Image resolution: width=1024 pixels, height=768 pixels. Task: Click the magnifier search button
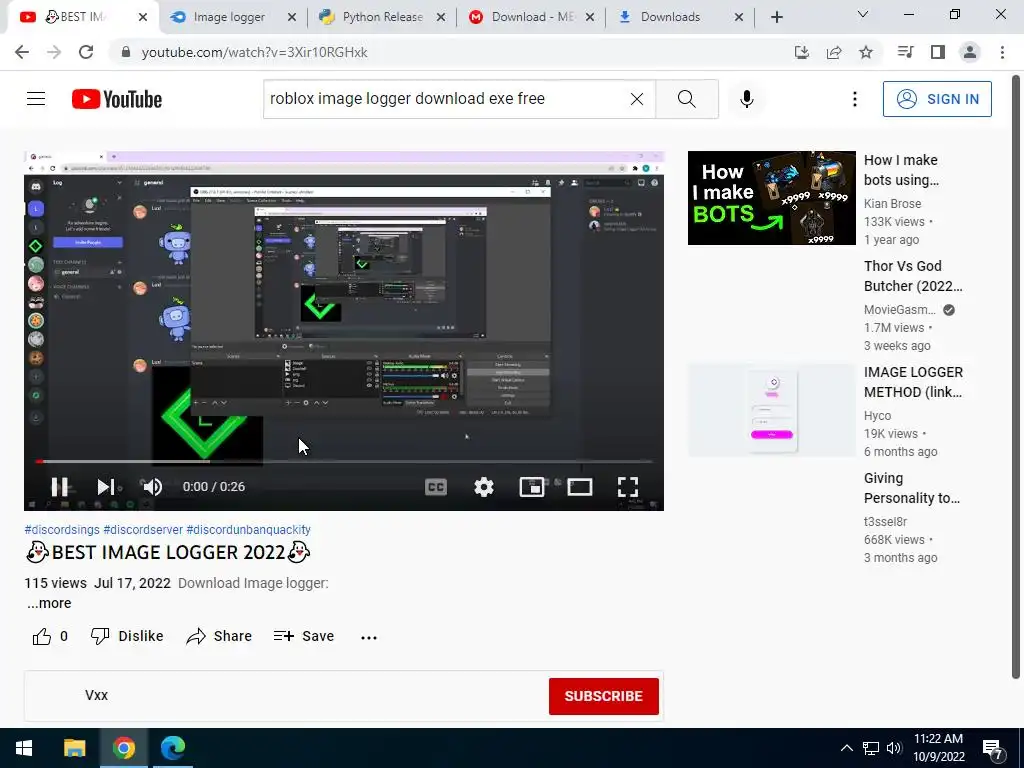click(686, 99)
